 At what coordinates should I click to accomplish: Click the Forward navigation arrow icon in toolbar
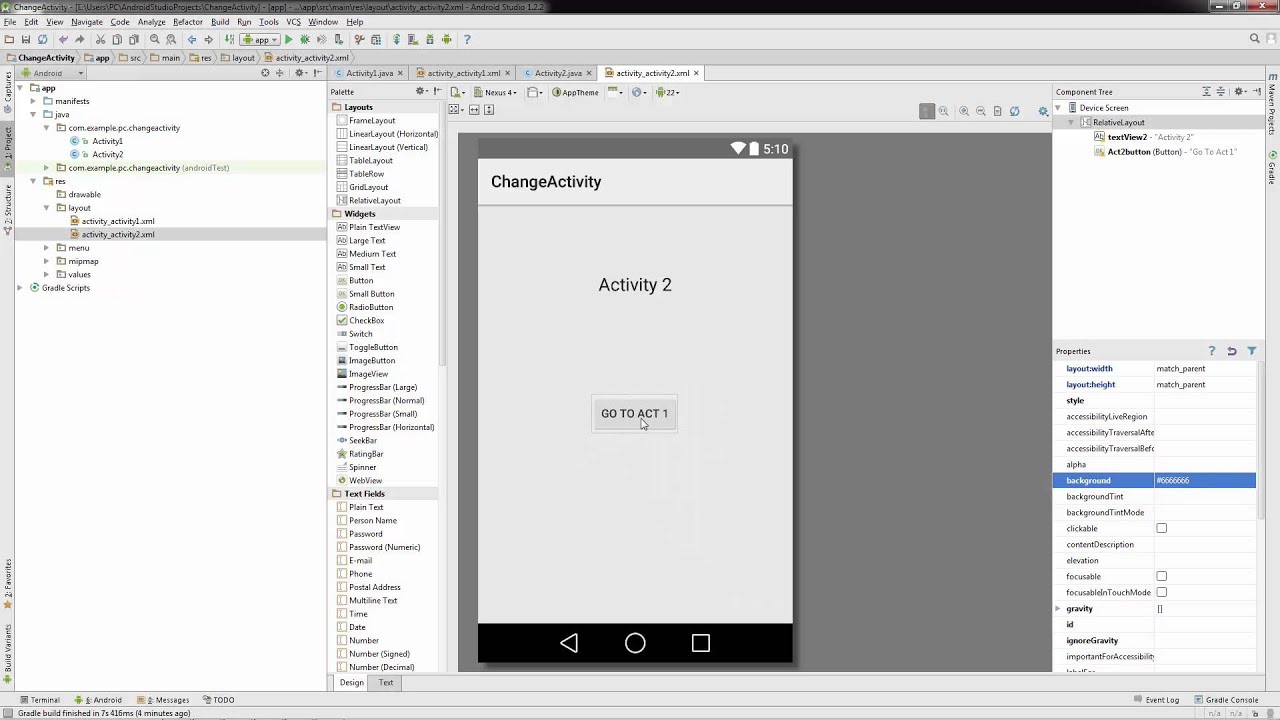coord(208,39)
